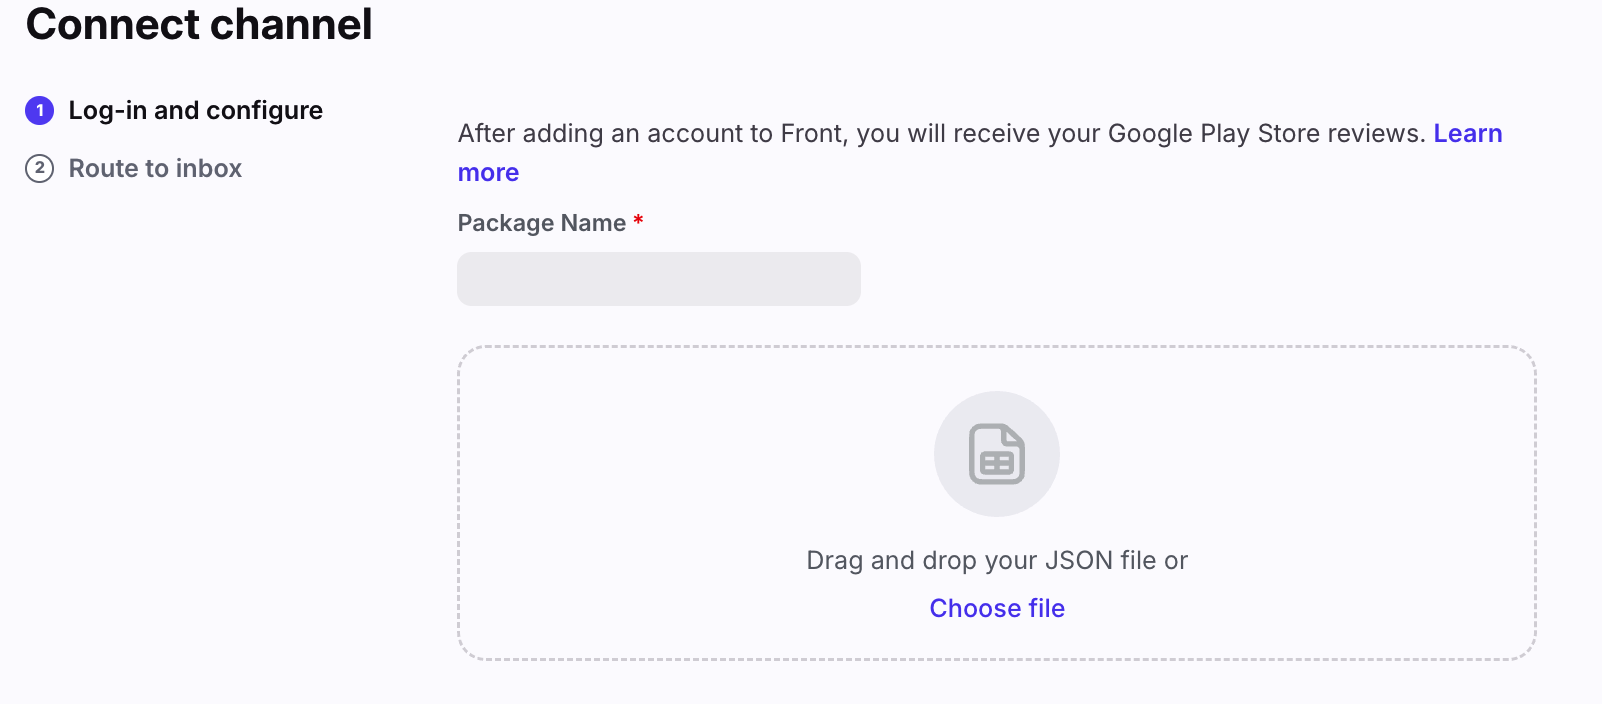Go to the Route to inbox step
The width and height of the screenshot is (1602, 704).
point(155,168)
